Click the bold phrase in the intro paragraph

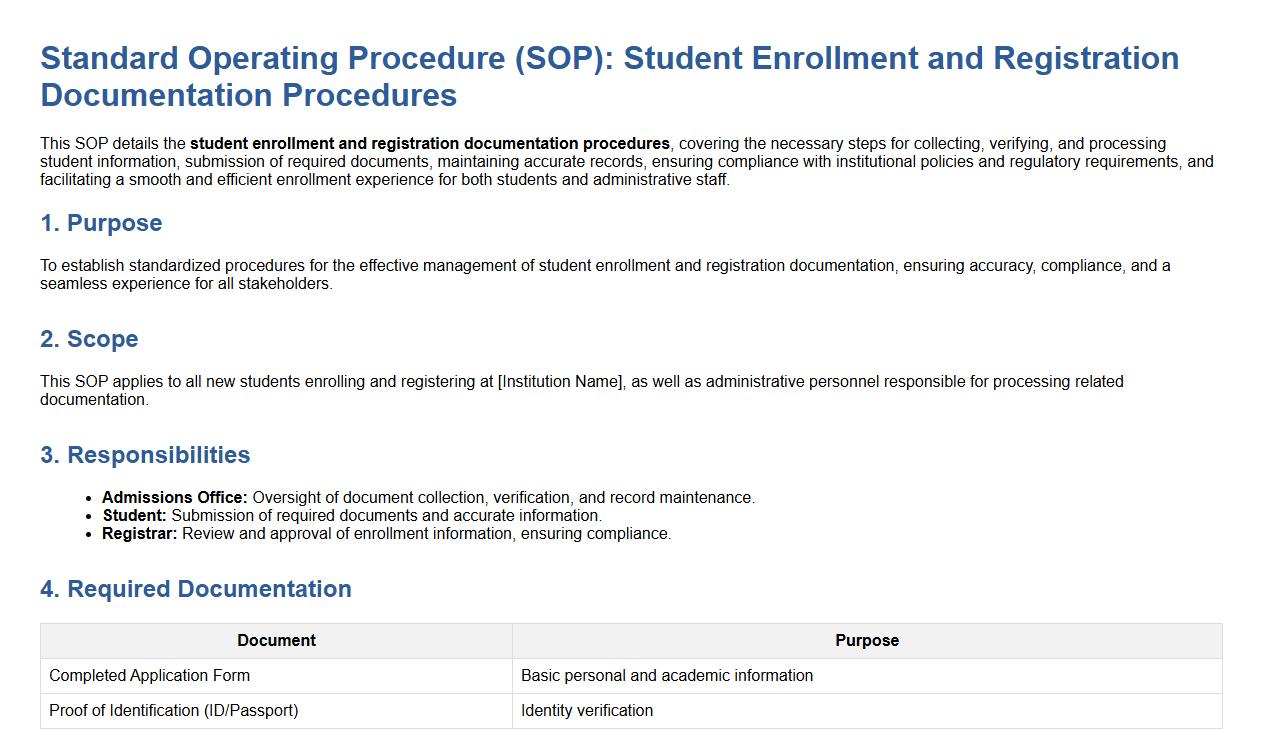pos(430,144)
